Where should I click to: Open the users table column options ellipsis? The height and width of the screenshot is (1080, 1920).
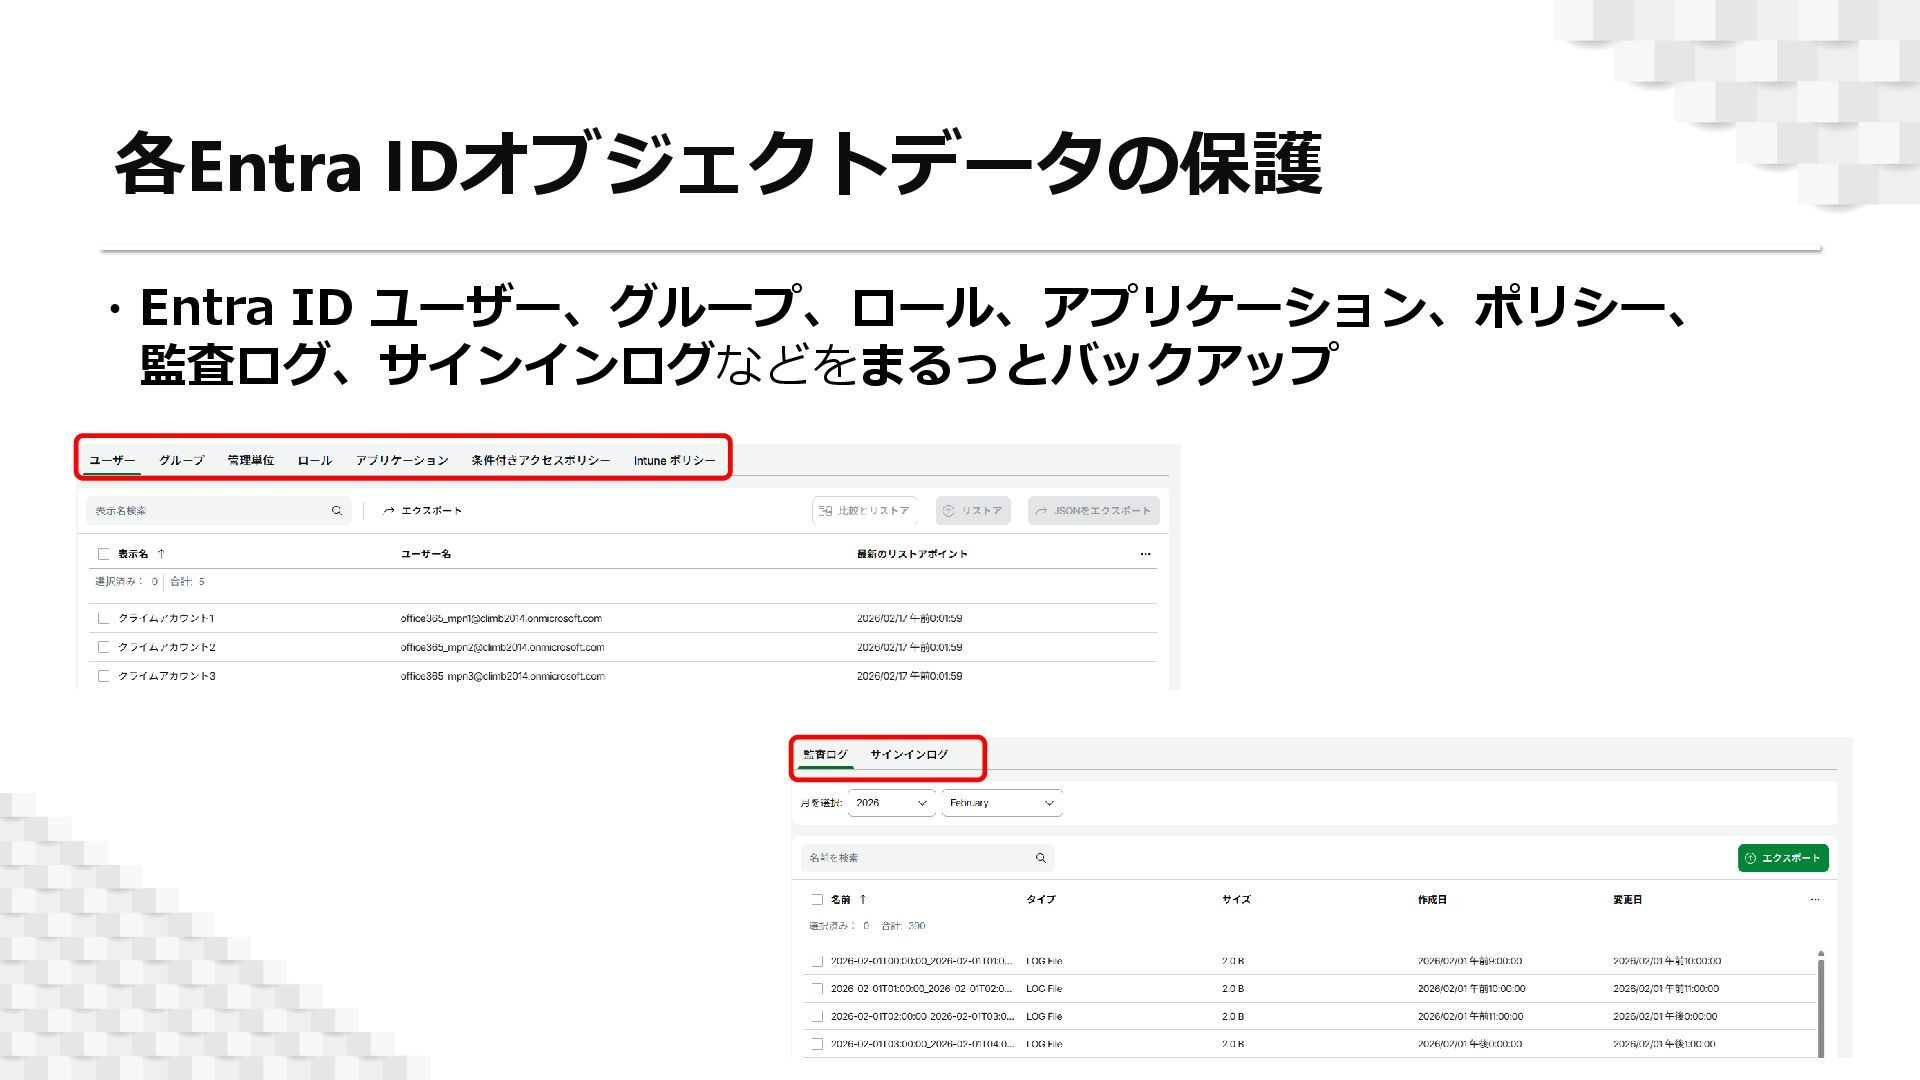1145,554
